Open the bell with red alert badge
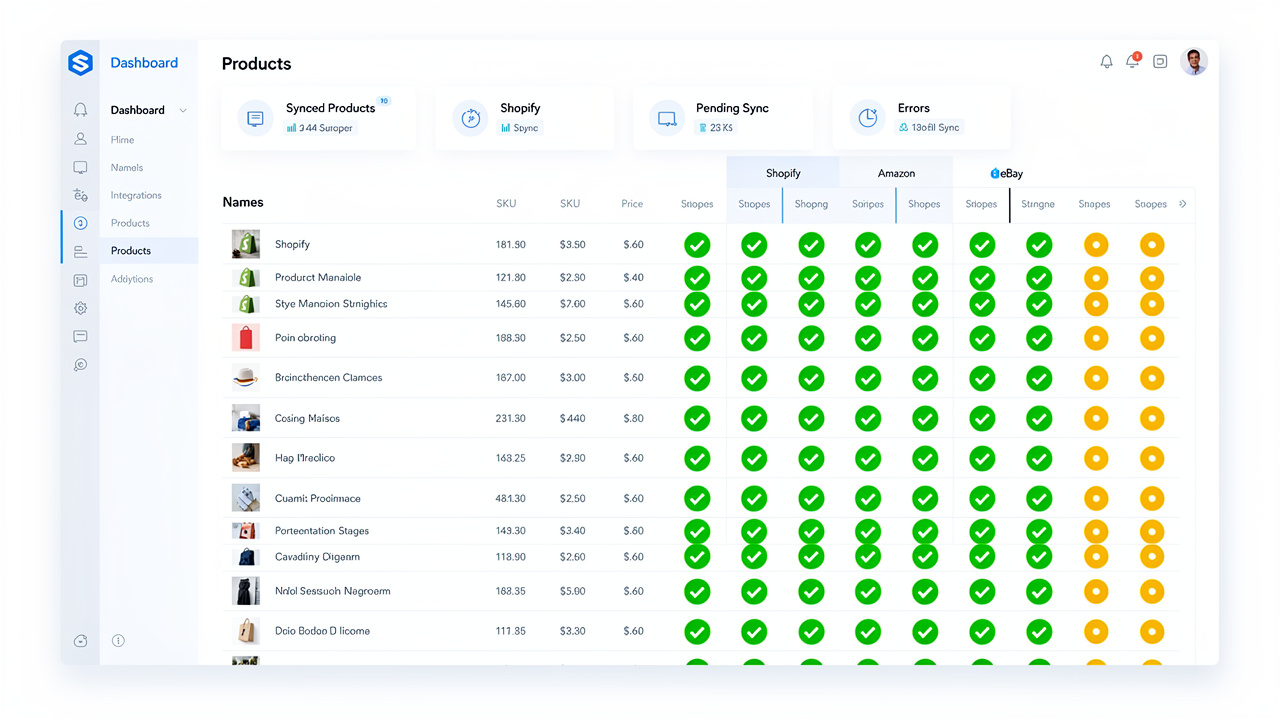Screen dimensions: 1280x720 1133,61
